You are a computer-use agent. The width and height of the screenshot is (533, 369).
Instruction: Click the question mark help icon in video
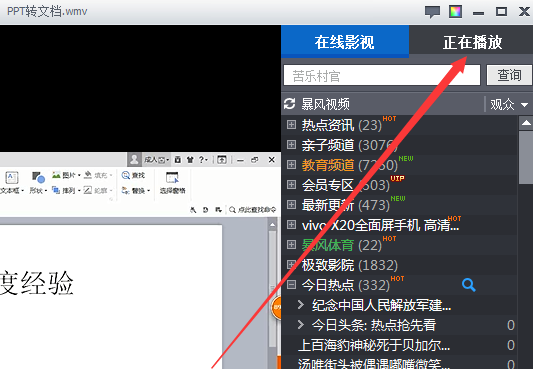(202, 159)
